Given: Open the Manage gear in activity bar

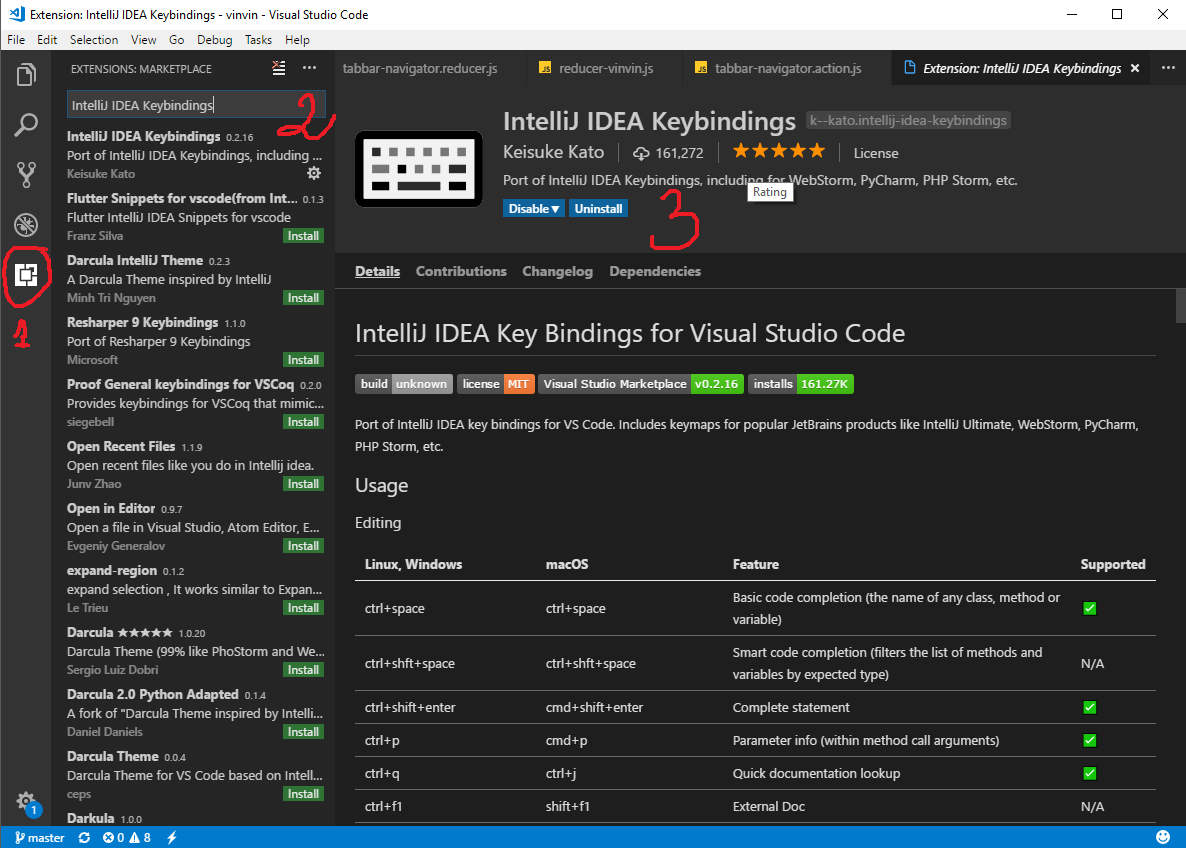Looking at the screenshot, I should (26, 801).
